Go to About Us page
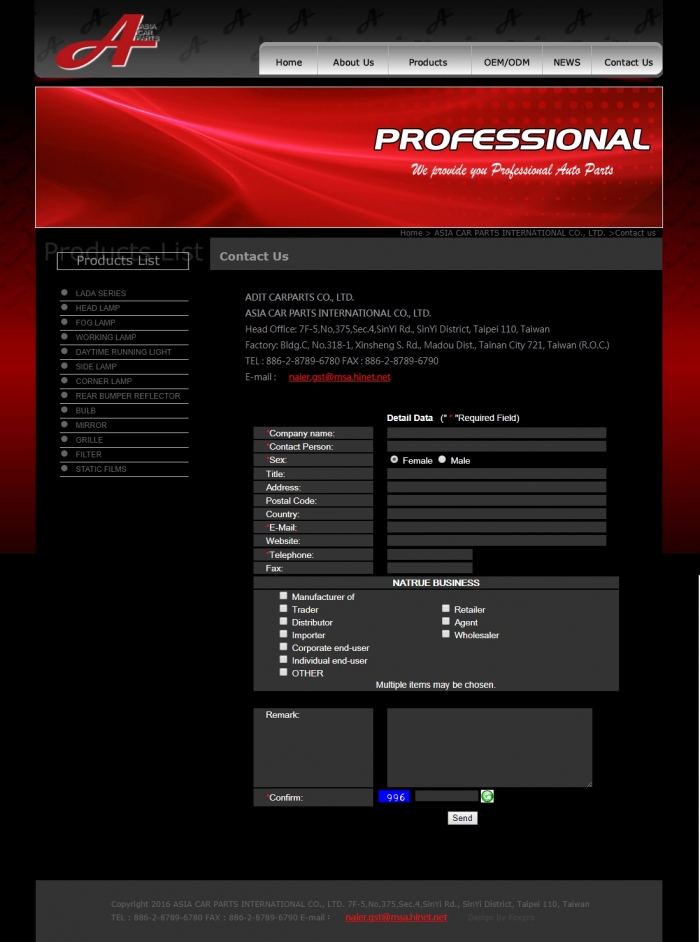The image size is (700, 942). coord(353,62)
